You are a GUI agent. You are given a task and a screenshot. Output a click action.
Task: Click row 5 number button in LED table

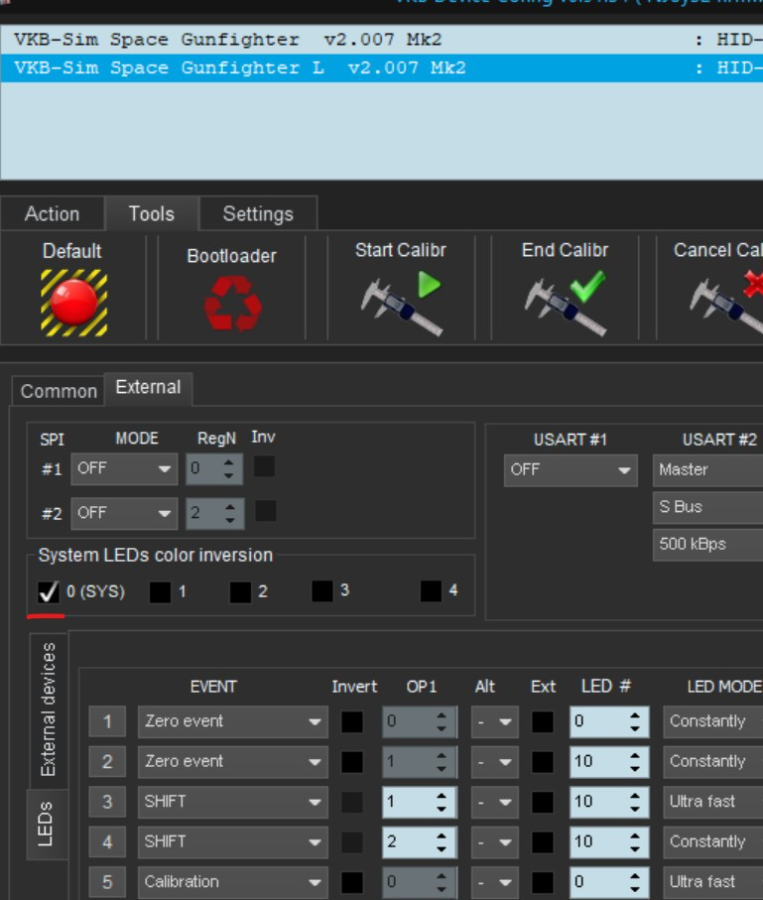point(107,881)
